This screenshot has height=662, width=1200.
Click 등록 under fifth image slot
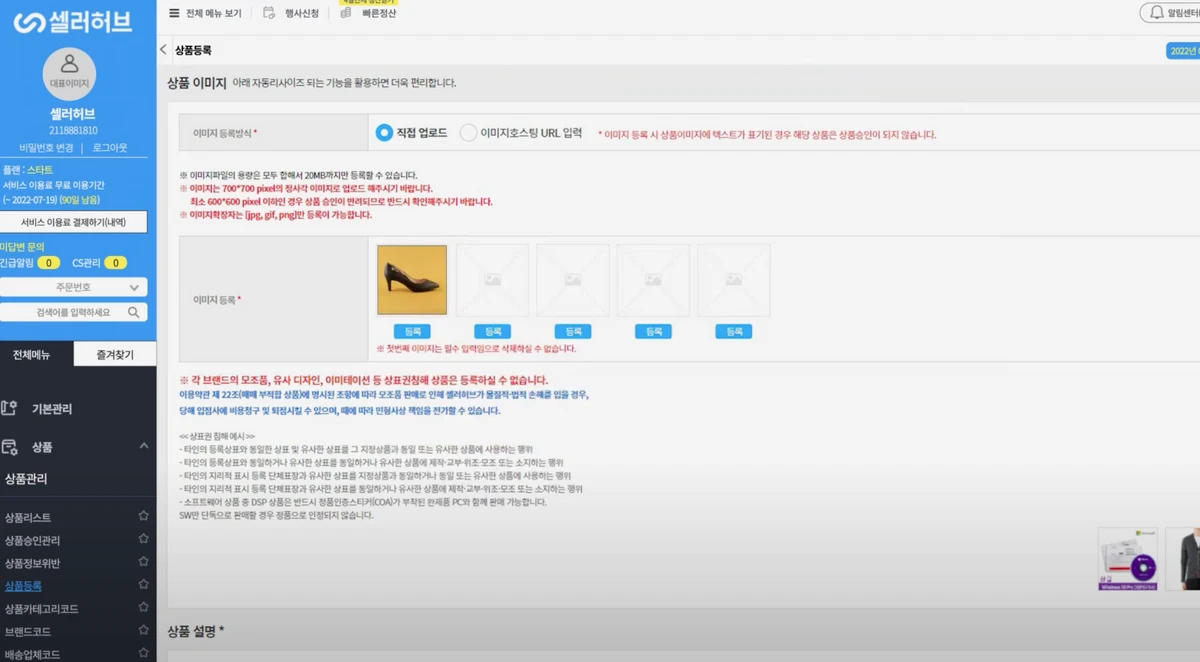tap(733, 331)
